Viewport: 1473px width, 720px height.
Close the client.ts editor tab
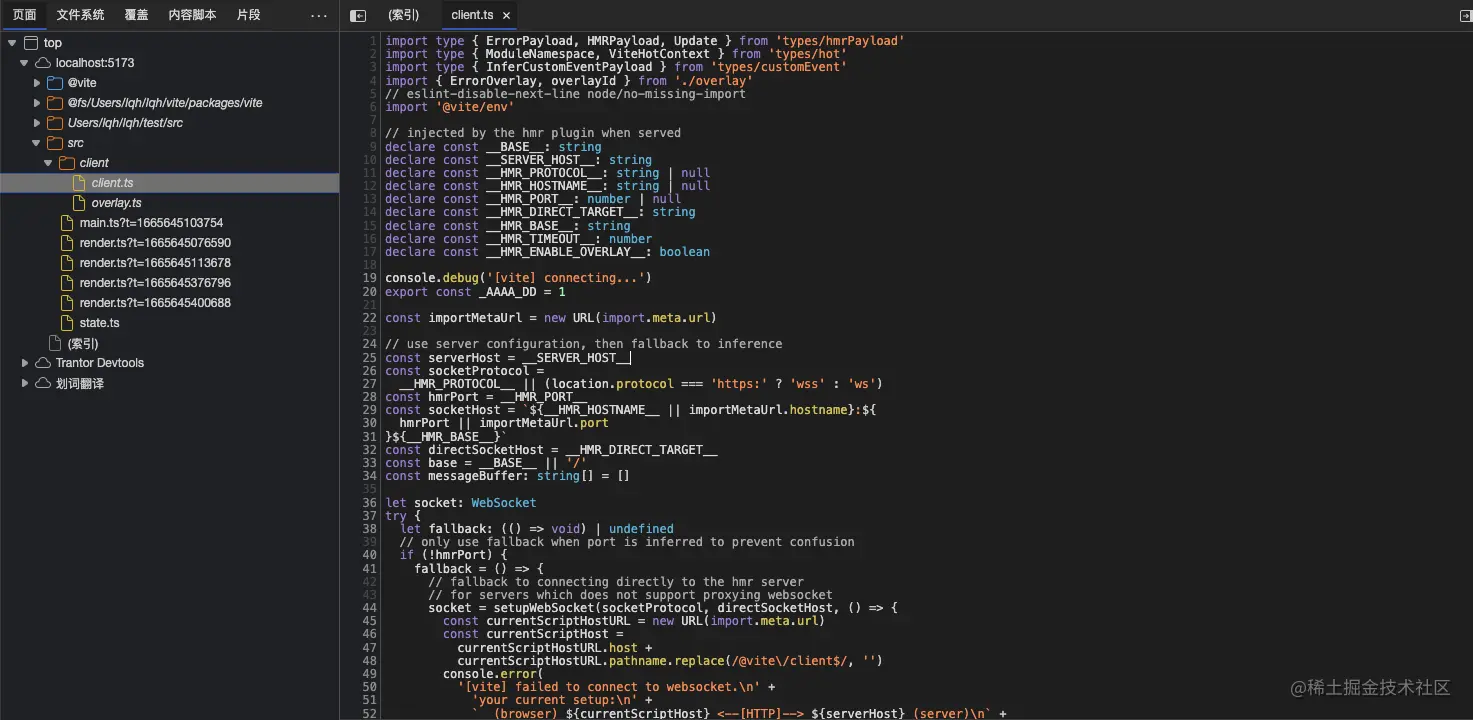click(506, 16)
